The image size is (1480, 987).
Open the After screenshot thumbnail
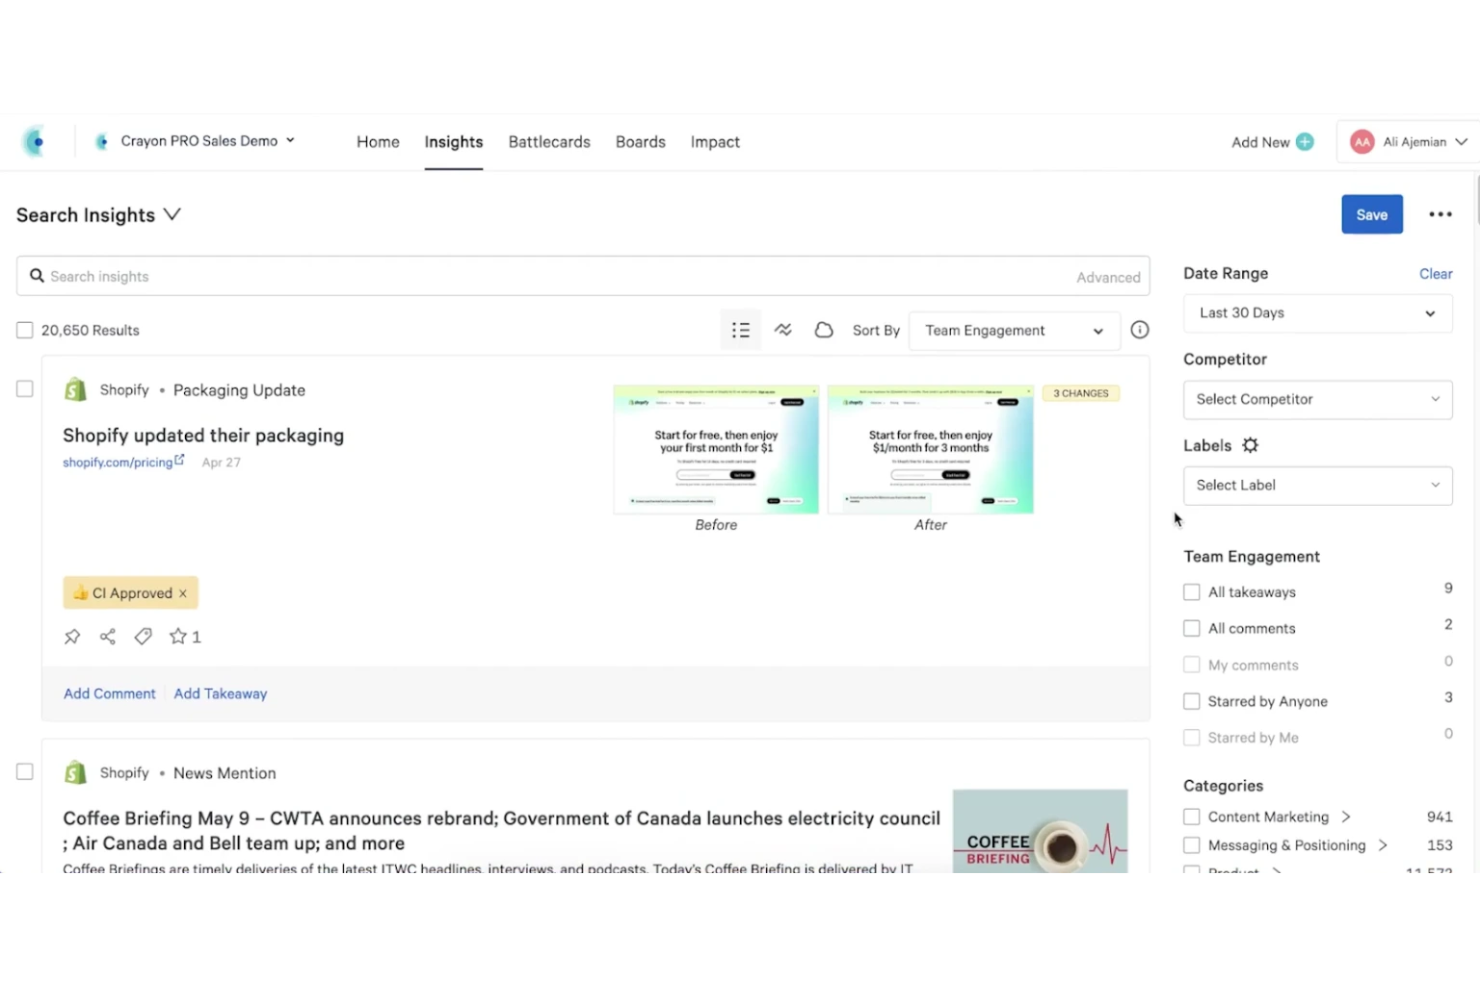coord(930,449)
